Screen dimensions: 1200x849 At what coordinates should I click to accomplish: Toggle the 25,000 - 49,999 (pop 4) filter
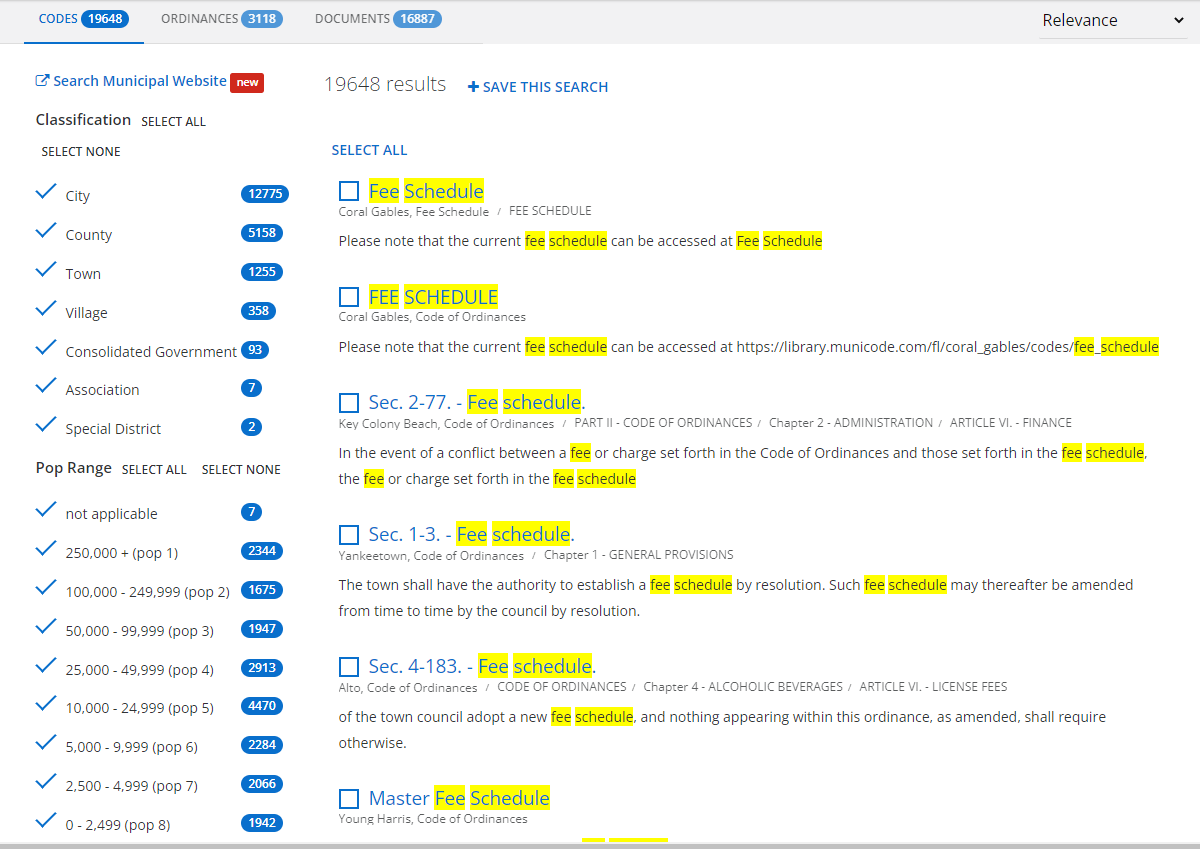click(x=46, y=666)
